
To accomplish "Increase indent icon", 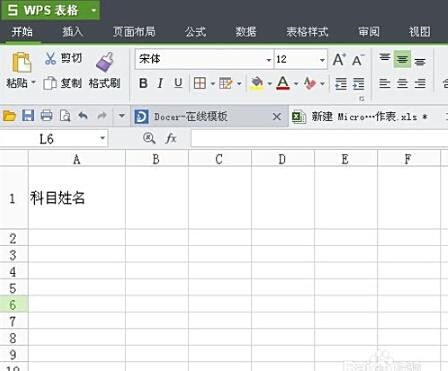I will [x=359, y=83].
